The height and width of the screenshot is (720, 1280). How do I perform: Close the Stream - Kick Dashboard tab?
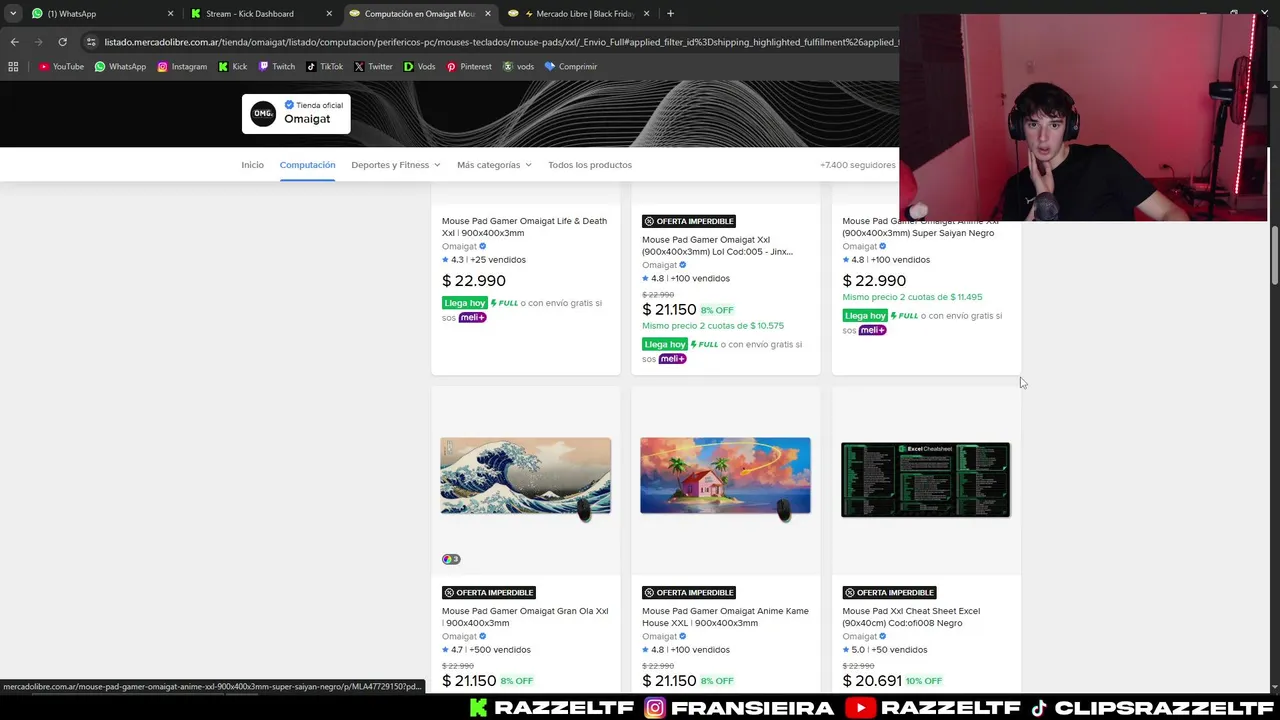point(329,14)
